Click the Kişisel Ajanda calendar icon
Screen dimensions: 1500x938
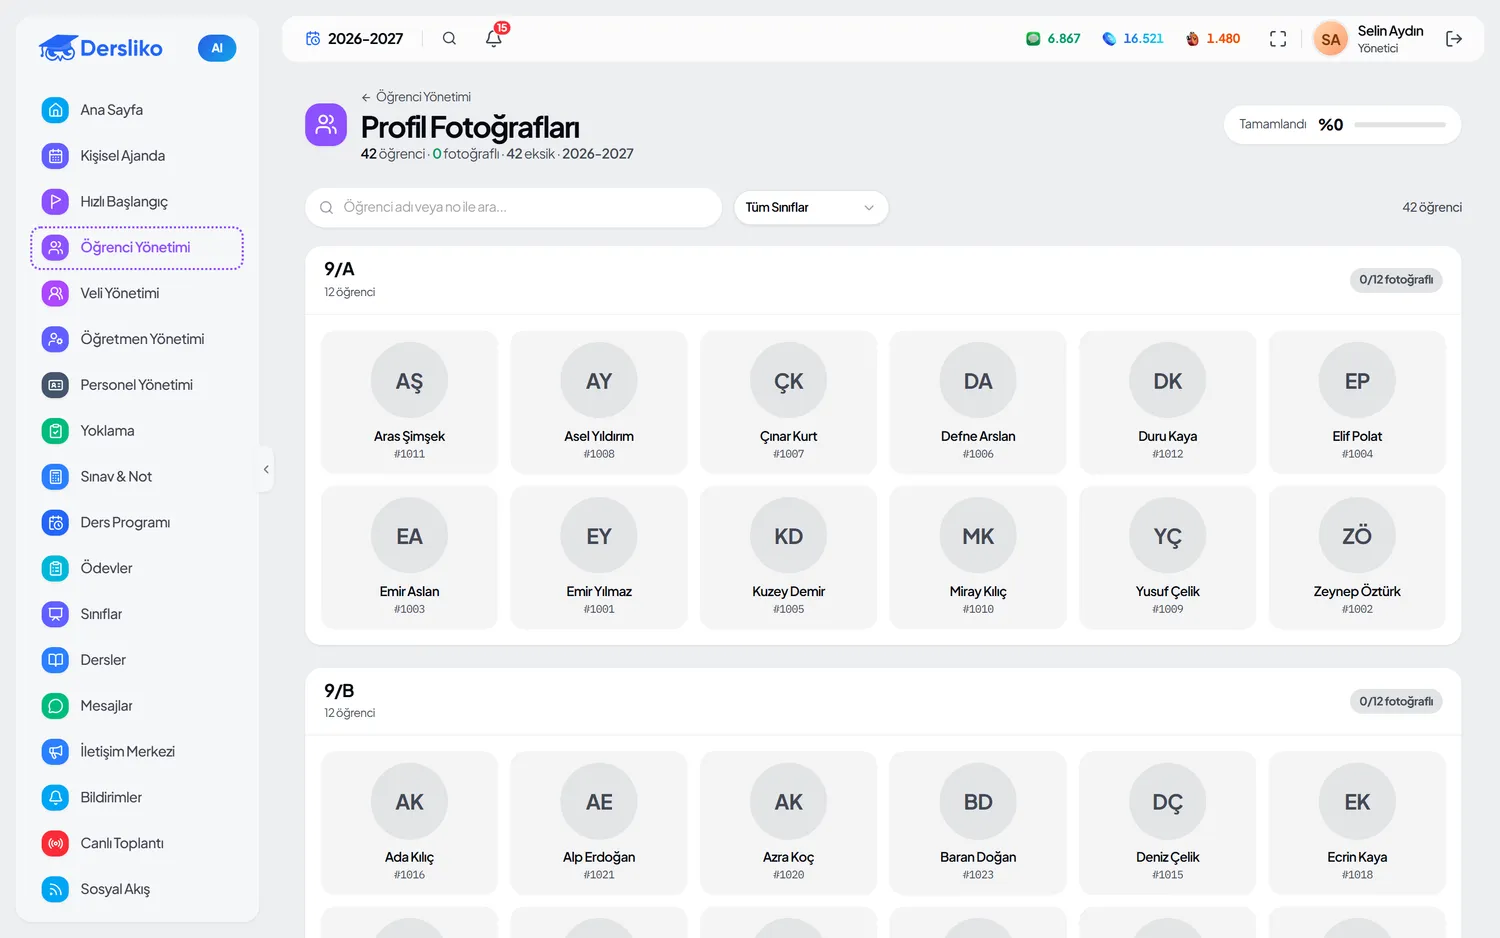point(56,156)
